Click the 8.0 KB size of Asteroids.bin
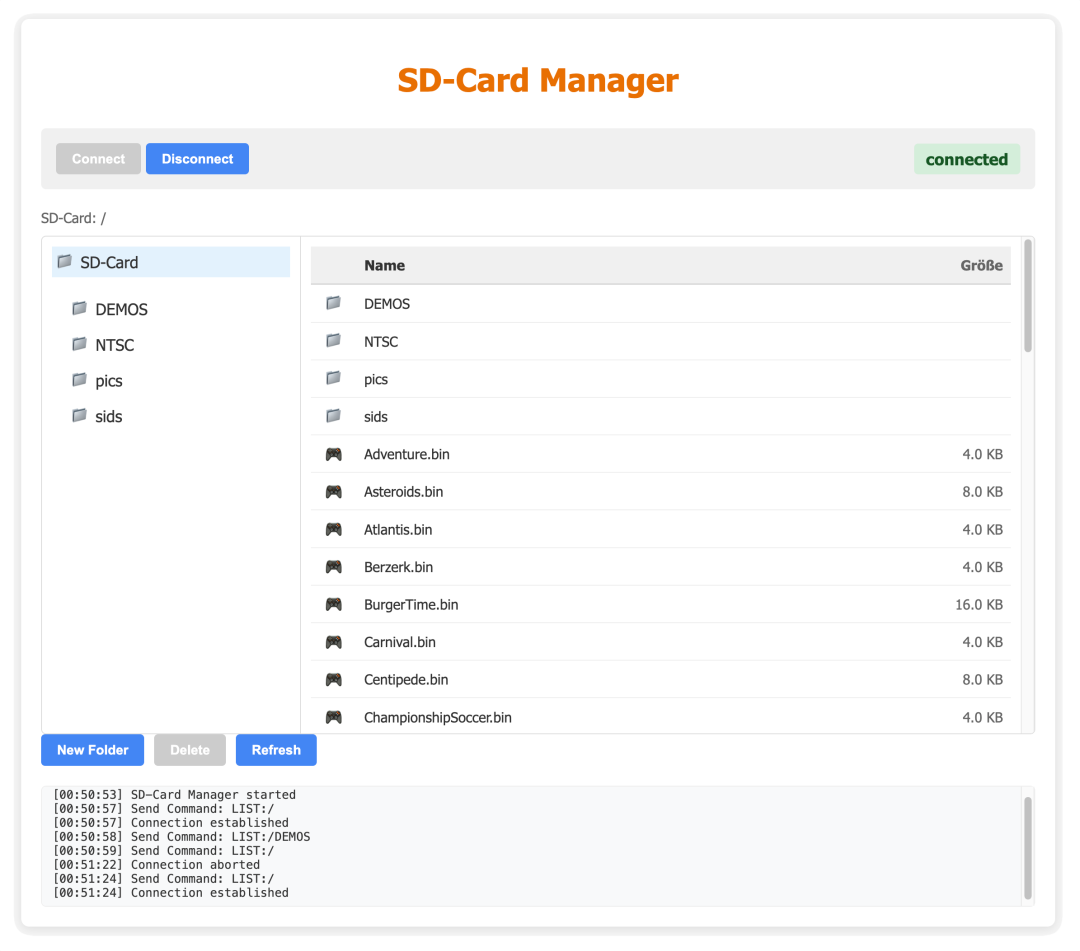Screen dimensions: 1080x951 [x=982, y=492]
